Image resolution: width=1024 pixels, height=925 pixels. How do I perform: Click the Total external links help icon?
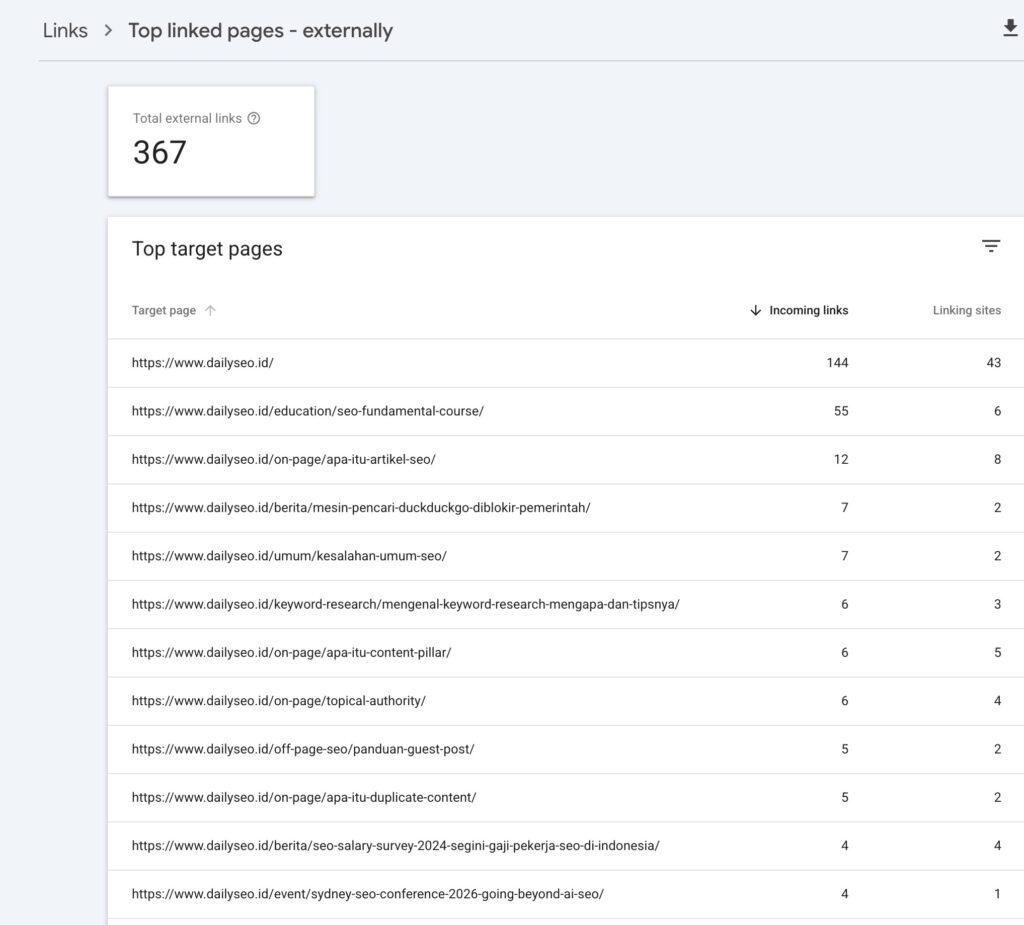(254, 118)
